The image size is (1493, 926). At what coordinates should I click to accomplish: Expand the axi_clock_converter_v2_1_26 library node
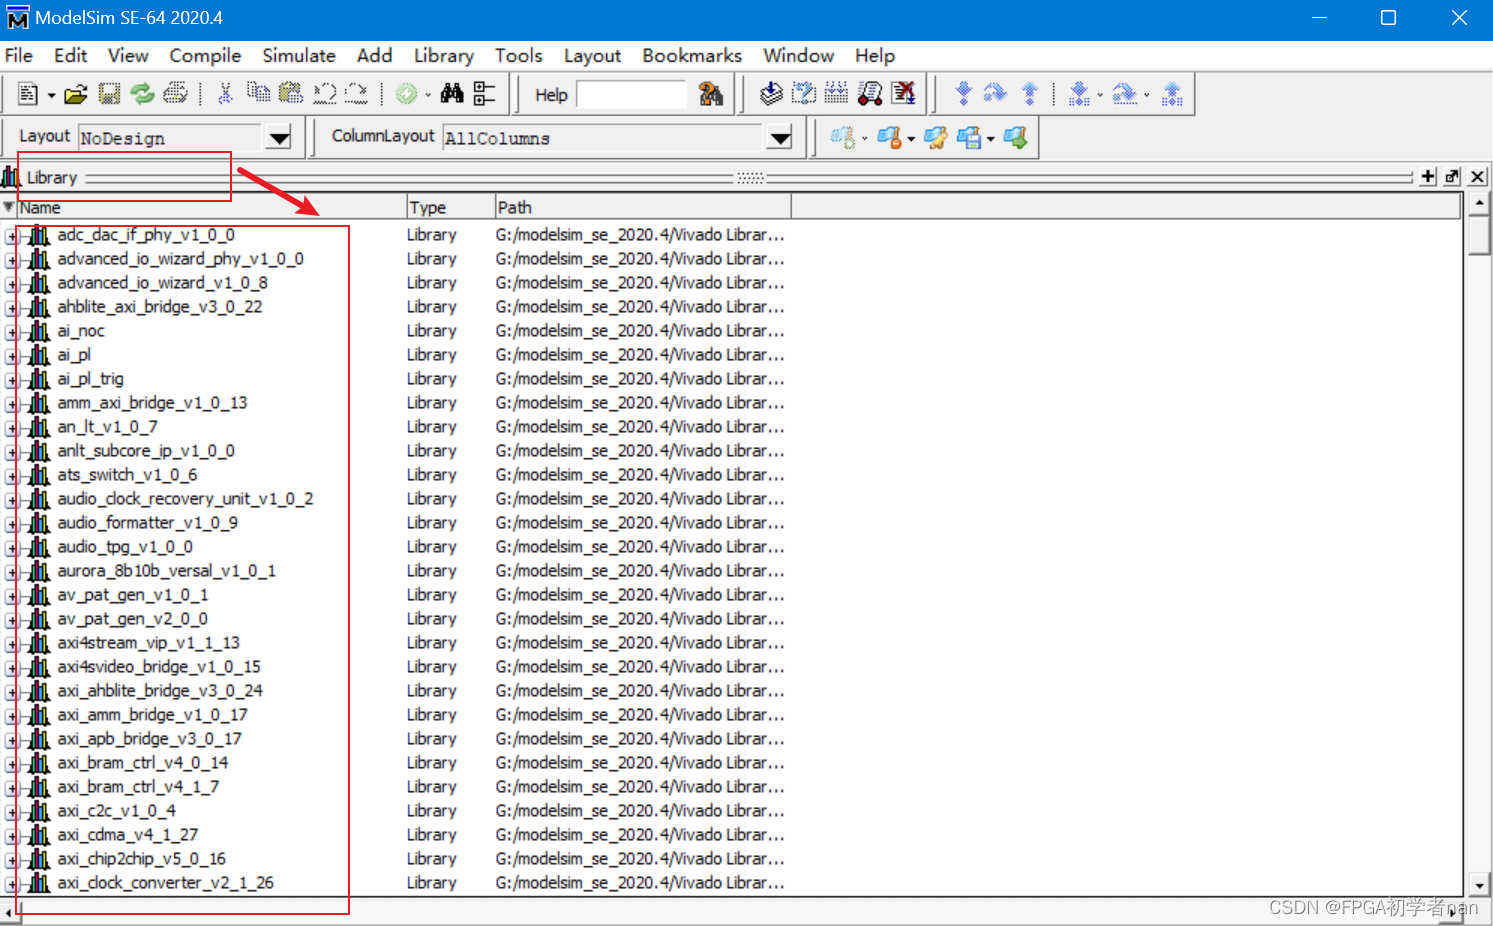coord(11,885)
